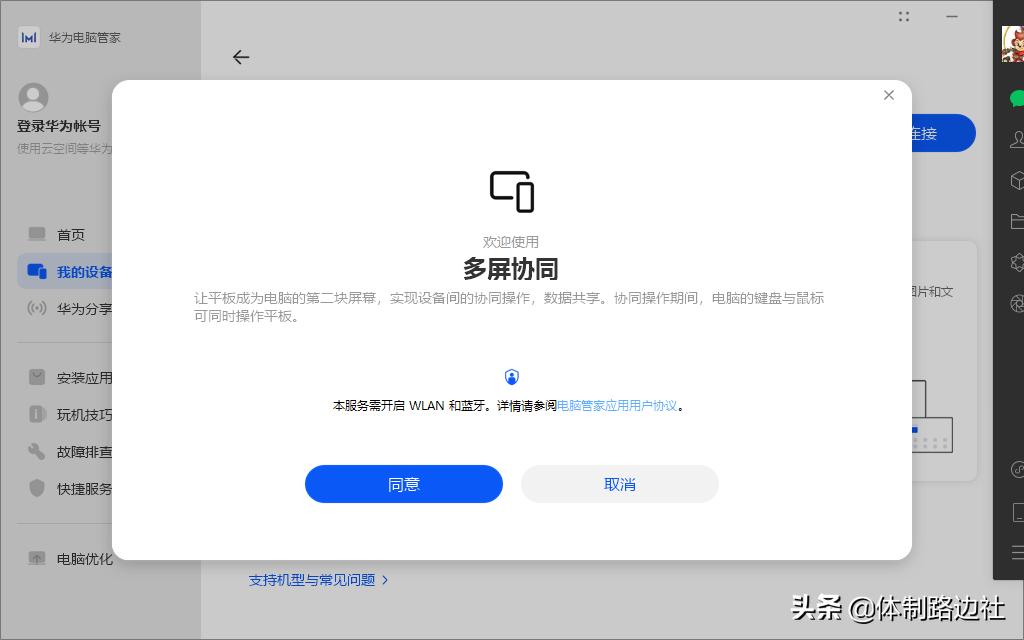Select 我的设备 in the sidebar
Viewport: 1024px width, 640px height.
coord(65,272)
